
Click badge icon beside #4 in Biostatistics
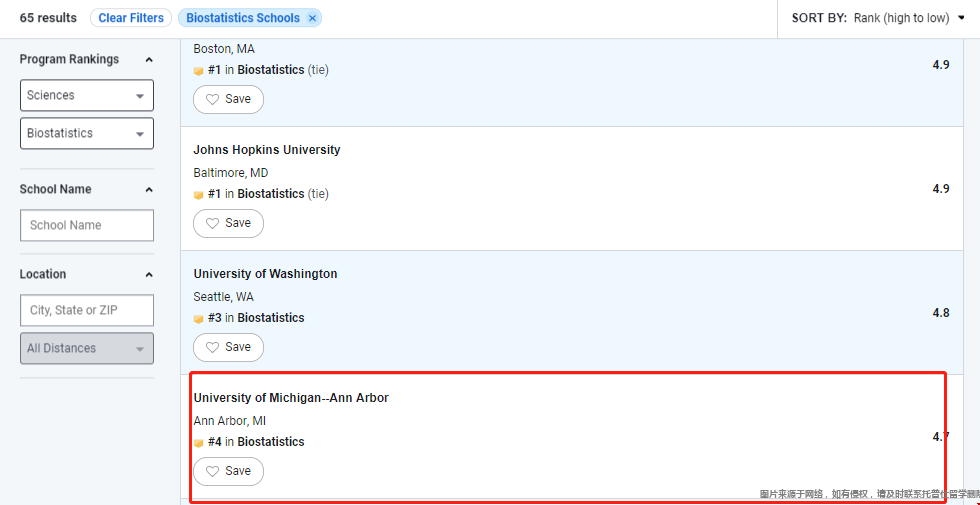tap(199, 442)
